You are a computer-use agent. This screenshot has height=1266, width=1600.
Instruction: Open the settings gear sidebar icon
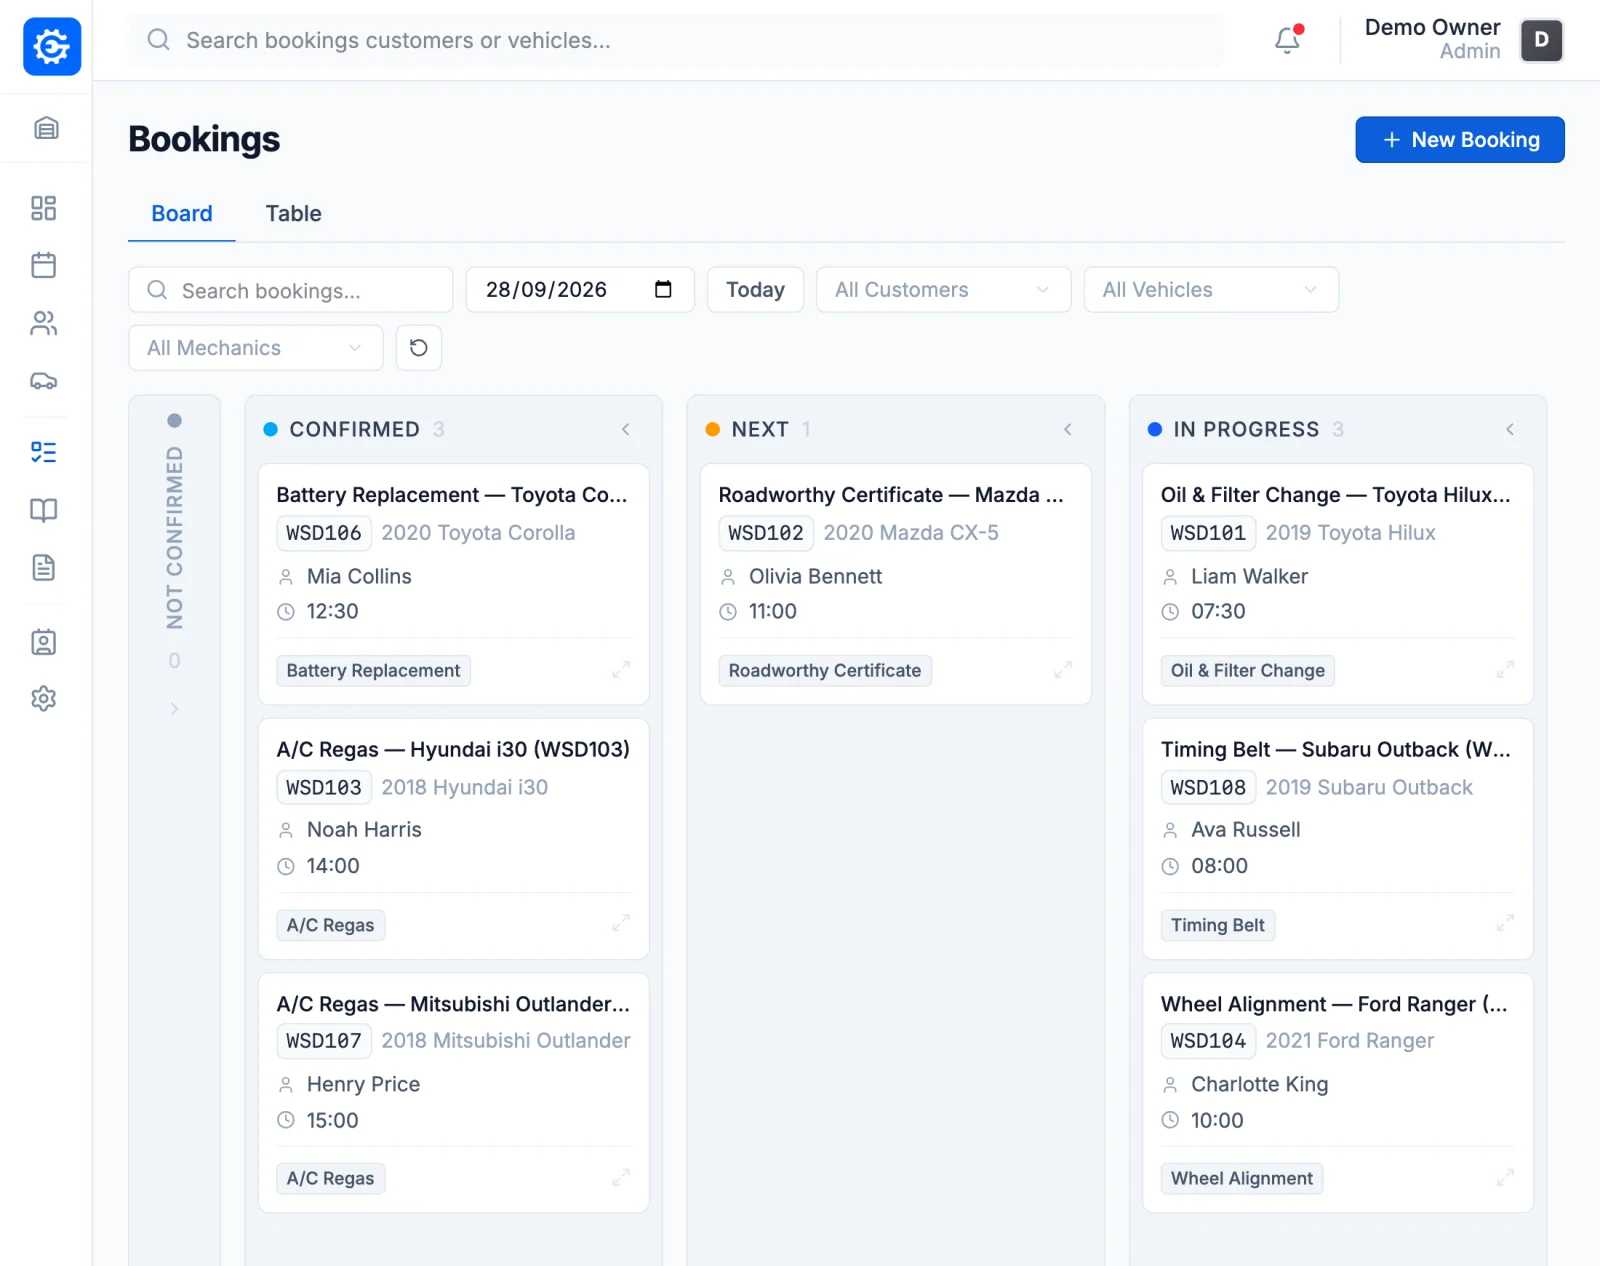pos(44,699)
